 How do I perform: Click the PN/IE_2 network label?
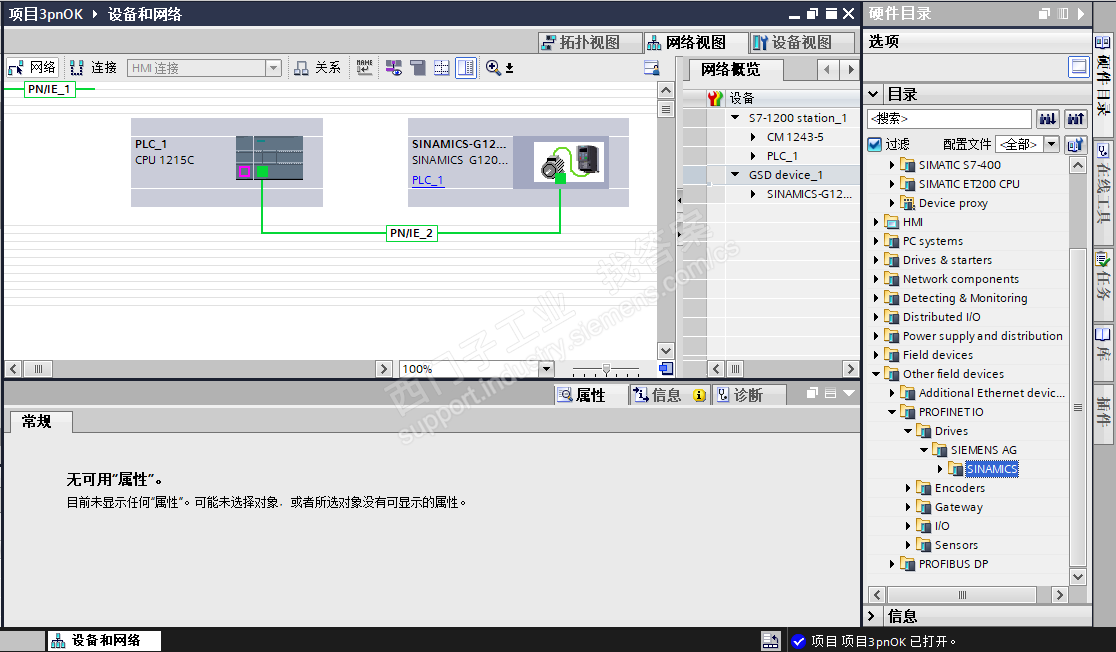coord(411,233)
